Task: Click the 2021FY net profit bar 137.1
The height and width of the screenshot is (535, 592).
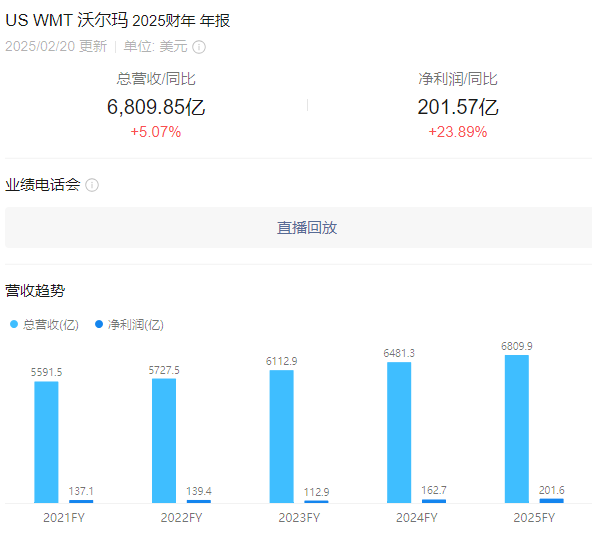Action: point(81,501)
